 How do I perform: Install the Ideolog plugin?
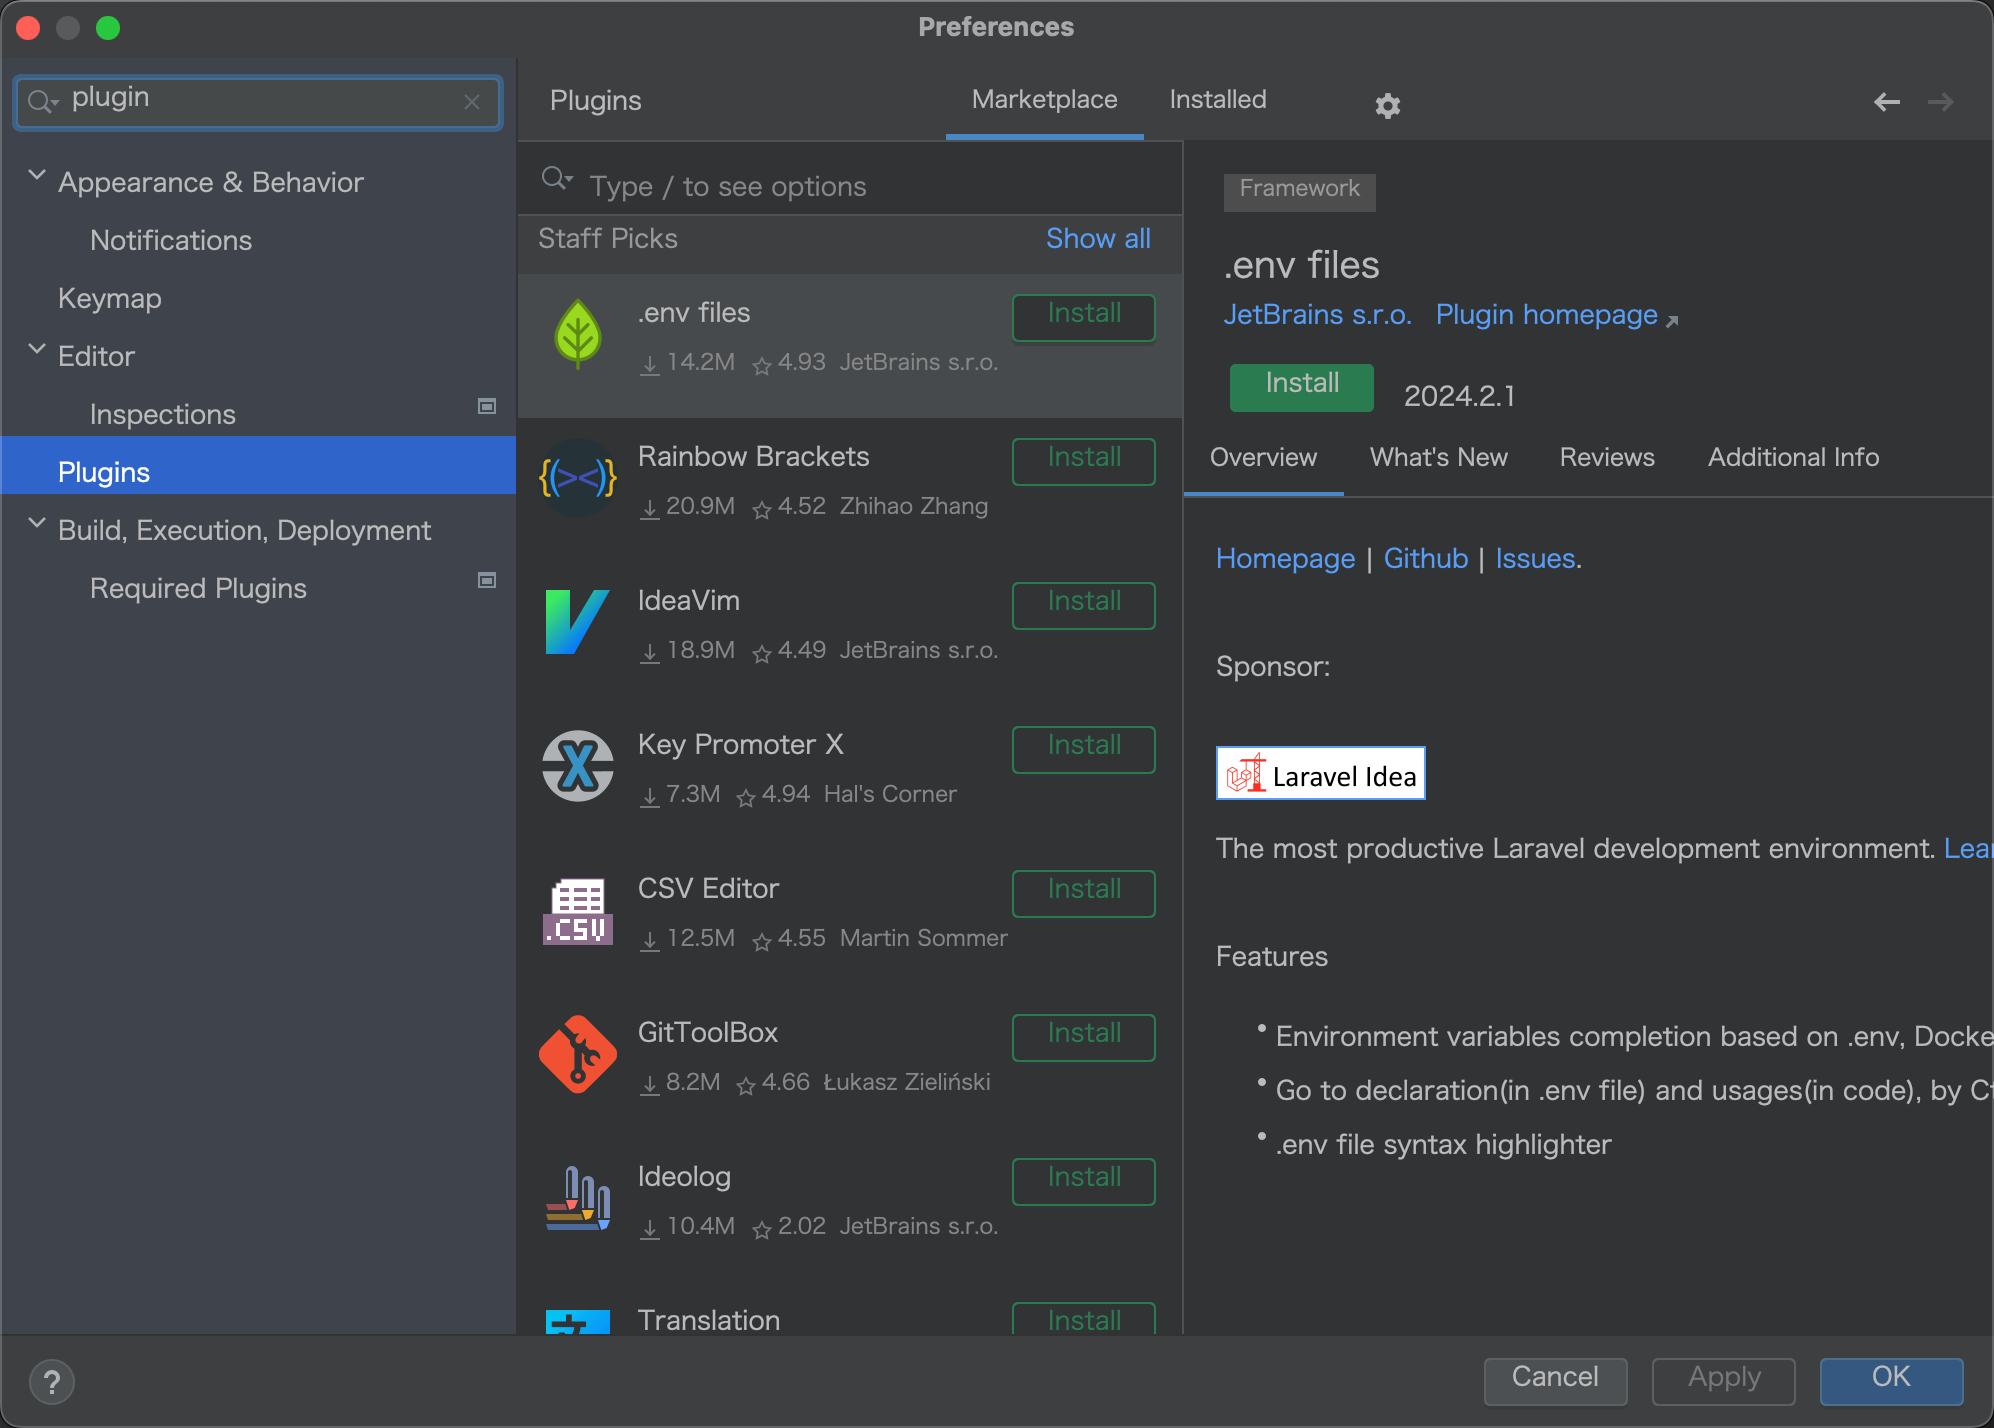pyautogui.click(x=1084, y=1181)
